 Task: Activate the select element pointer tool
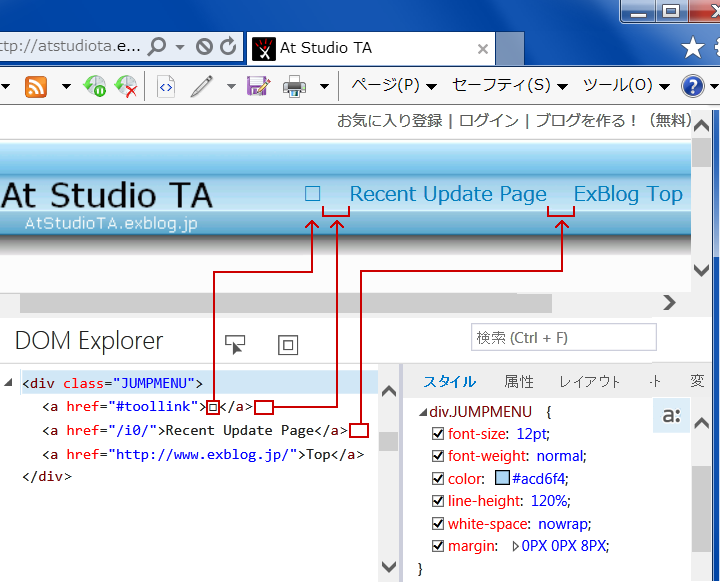[x=235, y=345]
